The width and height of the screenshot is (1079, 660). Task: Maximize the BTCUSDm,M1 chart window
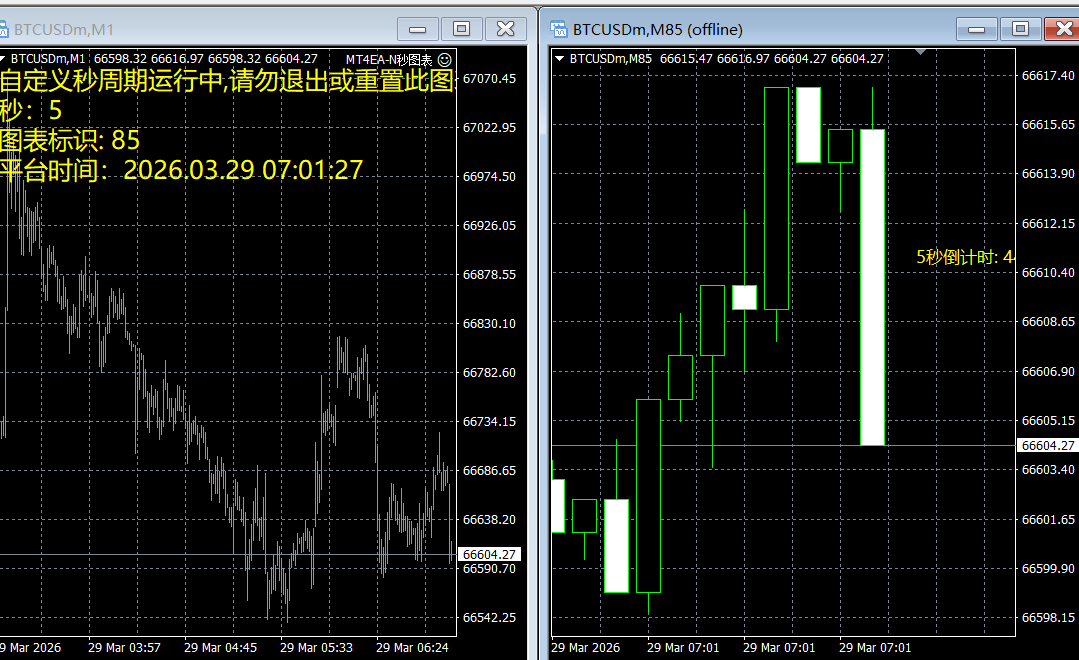462,29
